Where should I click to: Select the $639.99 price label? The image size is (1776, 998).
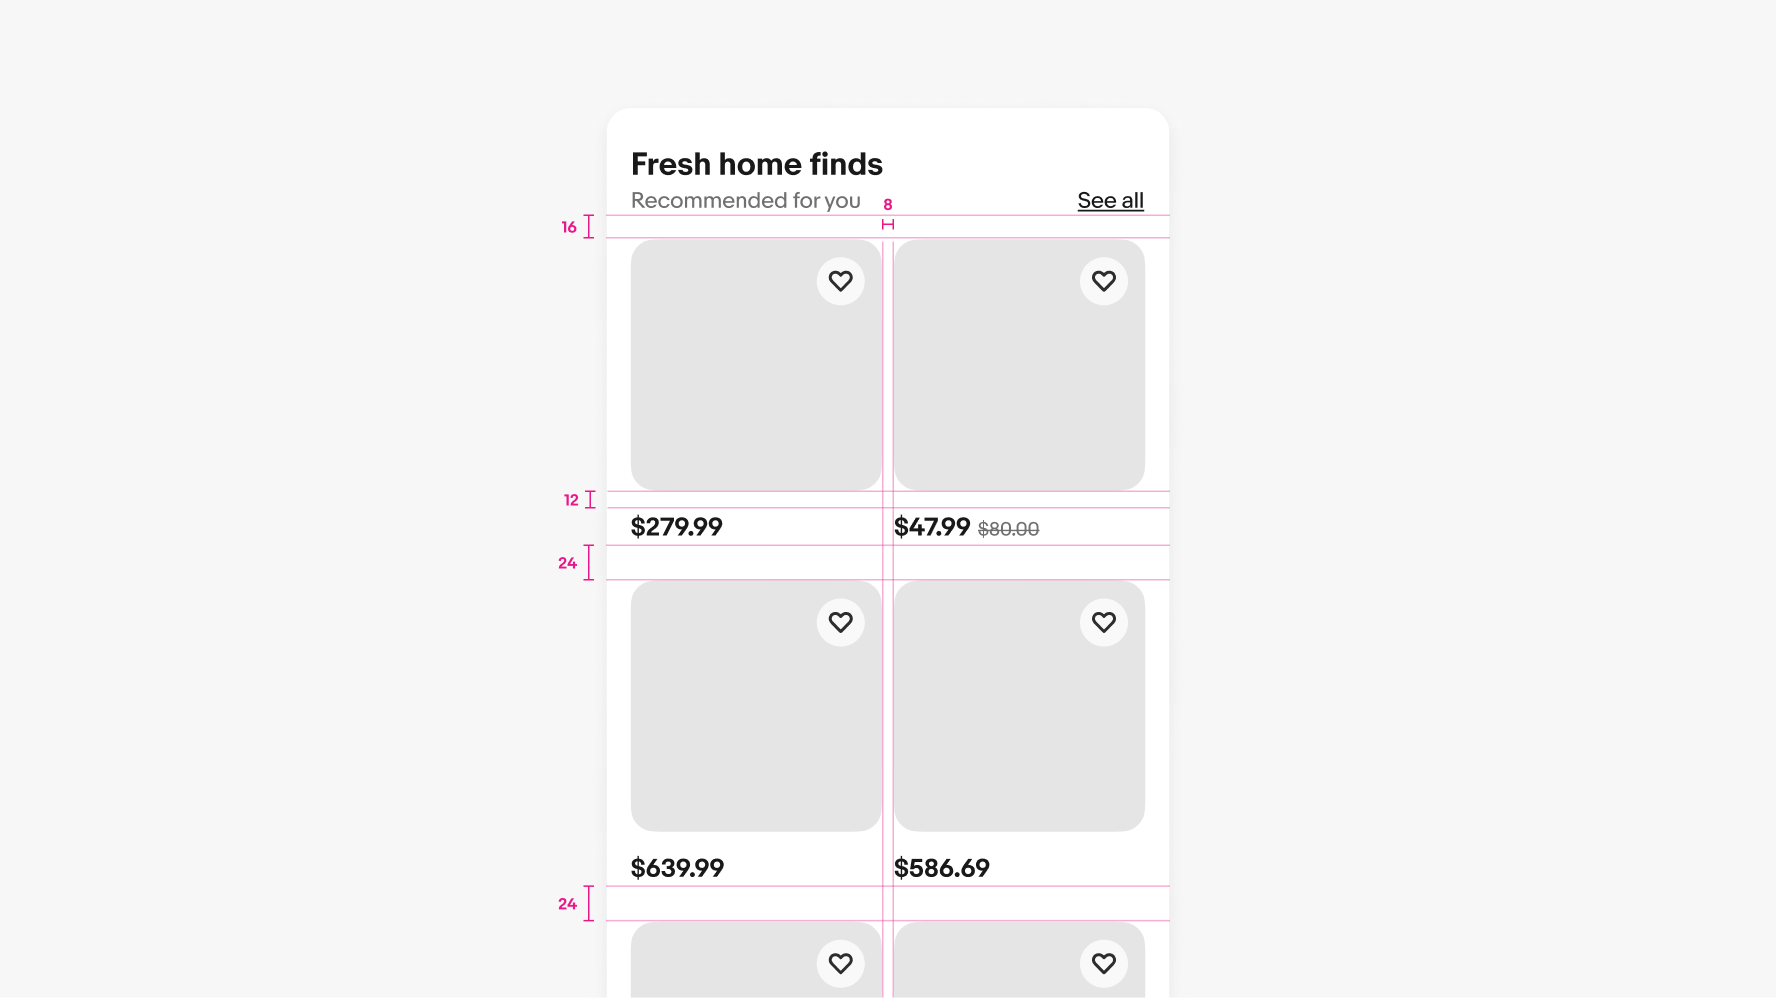pyautogui.click(x=677, y=868)
